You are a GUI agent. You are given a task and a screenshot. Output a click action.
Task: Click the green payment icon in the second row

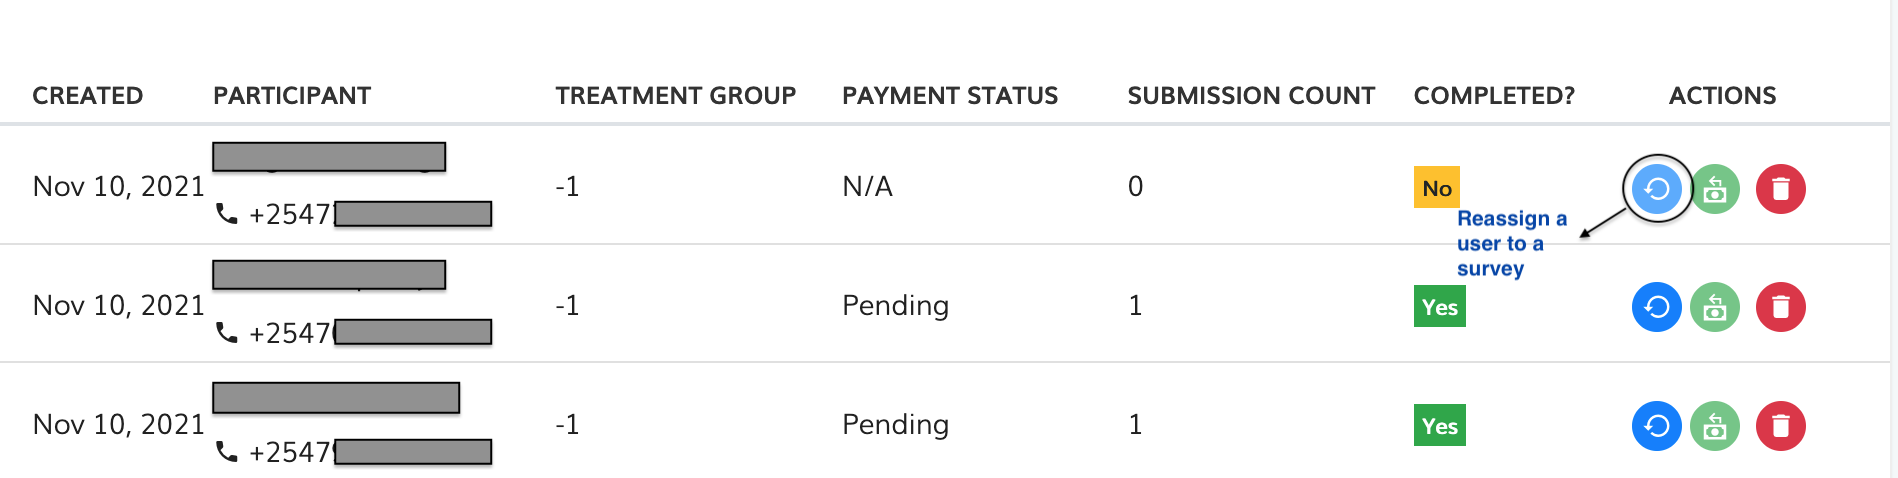[1715, 307]
